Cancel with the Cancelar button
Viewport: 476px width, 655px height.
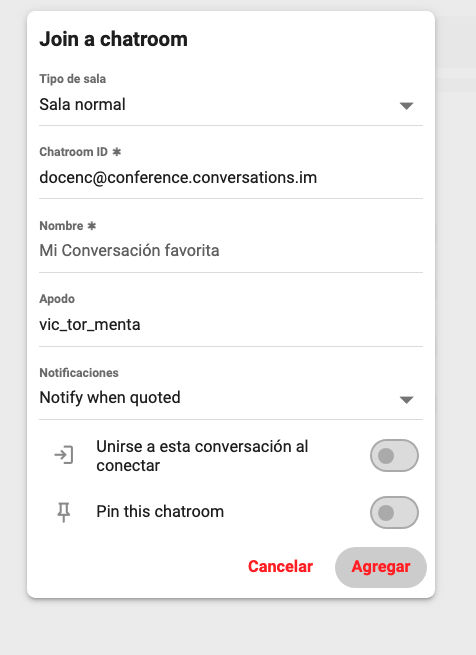pyautogui.click(x=280, y=566)
